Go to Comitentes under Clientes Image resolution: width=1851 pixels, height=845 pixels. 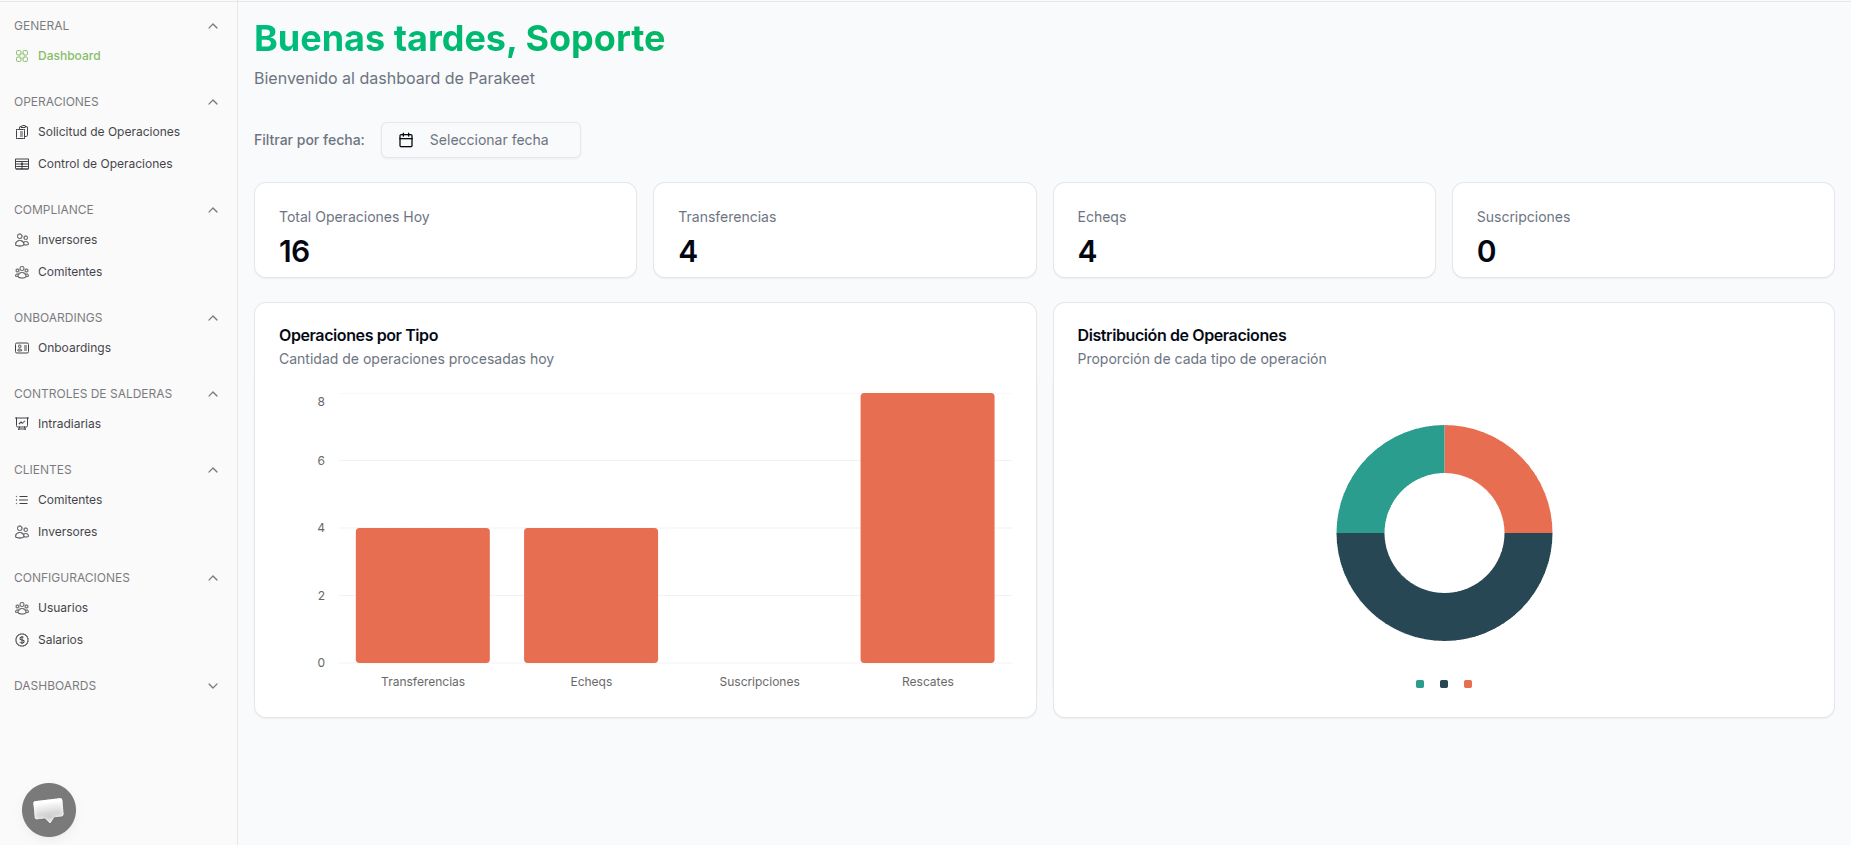pos(69,500)
